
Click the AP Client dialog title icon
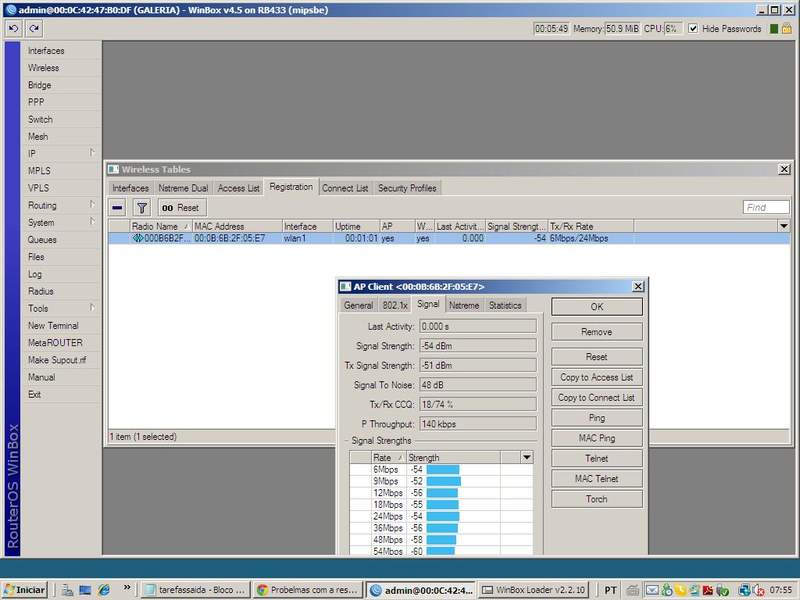(x=345, y=287)
